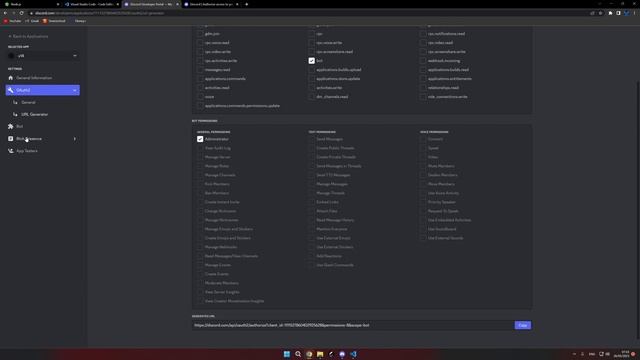The image size is (640, 360).
Task: Click the App Testers icon
Action: 11,151
